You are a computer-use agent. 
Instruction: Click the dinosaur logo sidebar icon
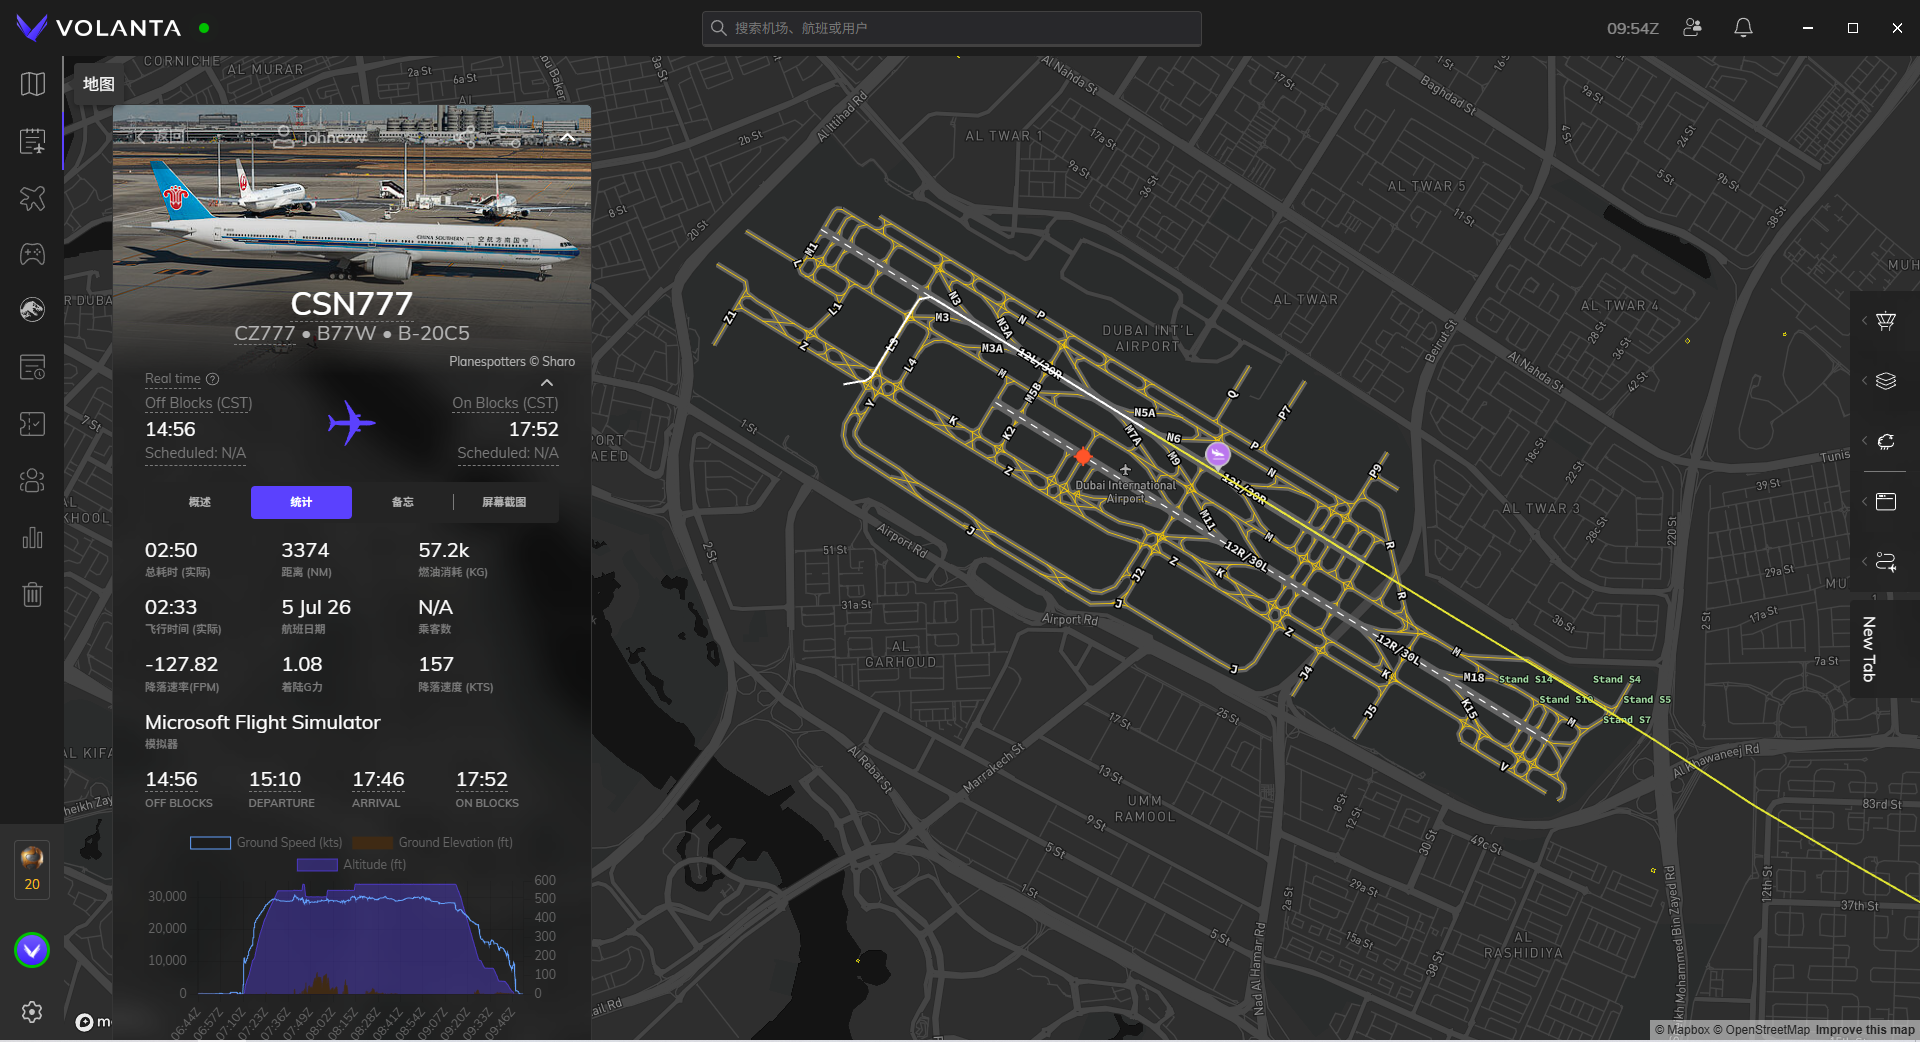32,310
